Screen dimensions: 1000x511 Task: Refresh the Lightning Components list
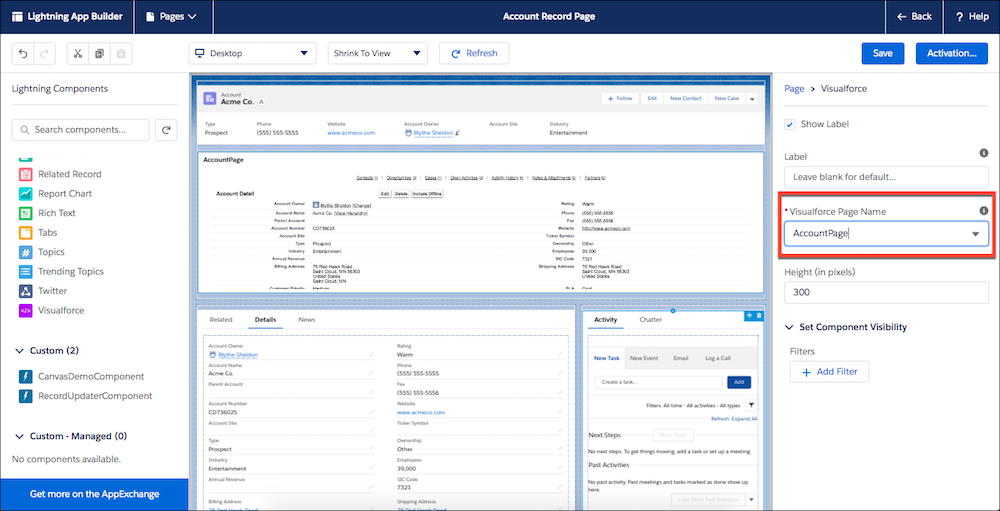[x=166, y=130]
